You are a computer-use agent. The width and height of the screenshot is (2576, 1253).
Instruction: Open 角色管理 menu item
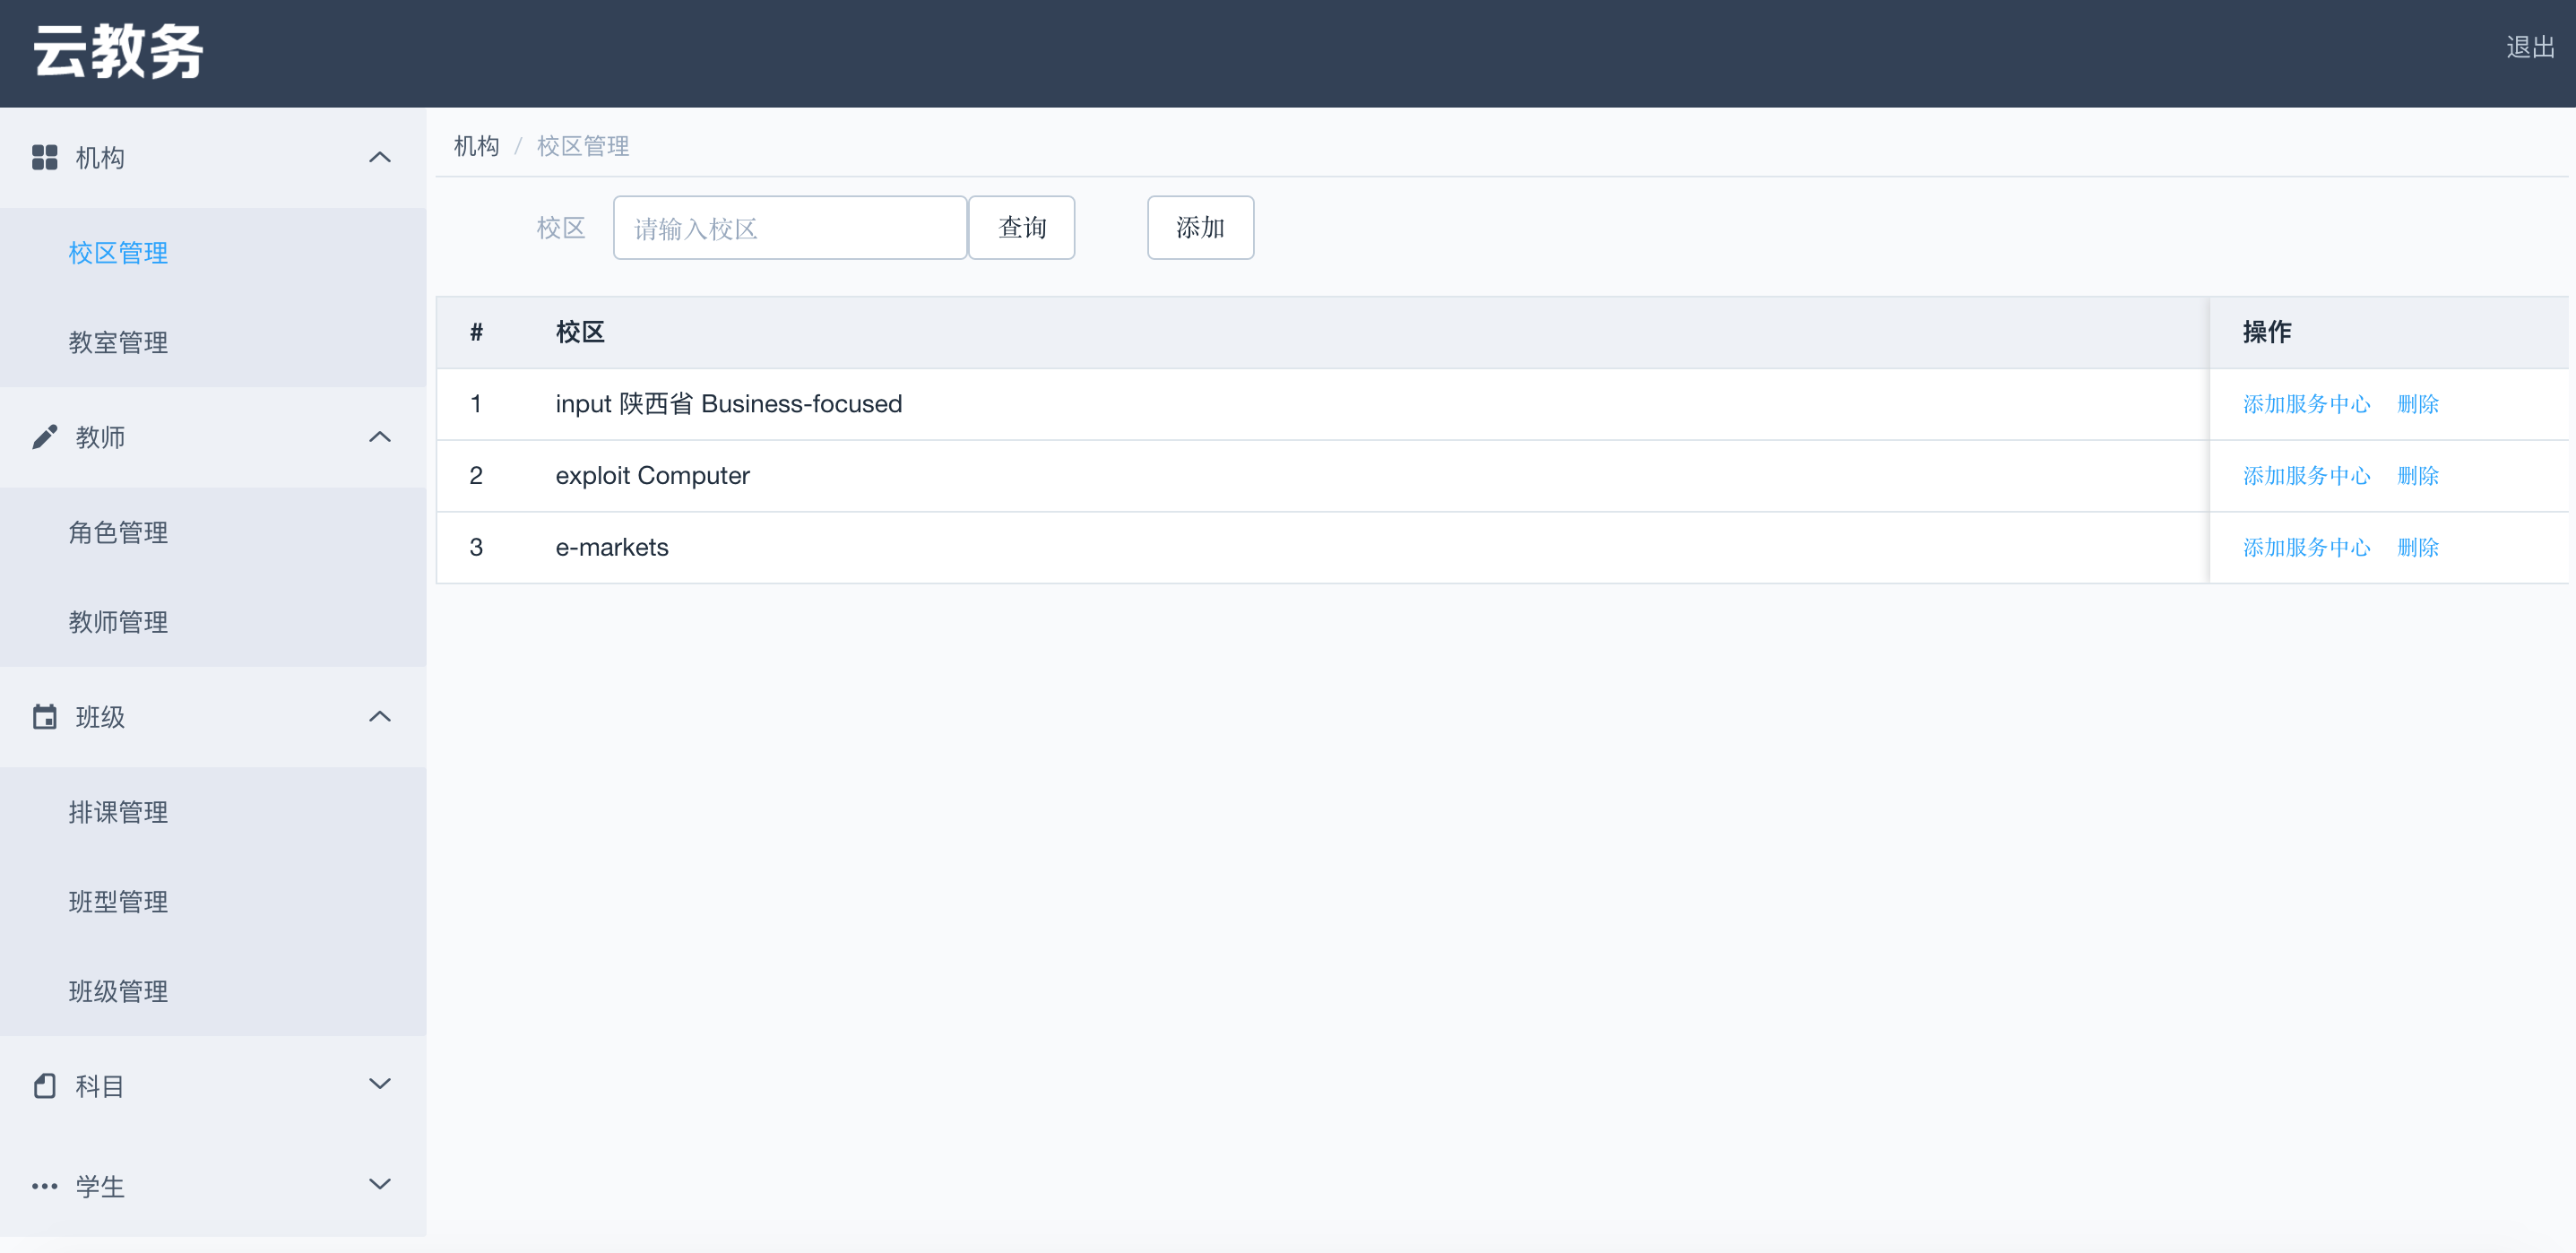click(x=118, y=533)
